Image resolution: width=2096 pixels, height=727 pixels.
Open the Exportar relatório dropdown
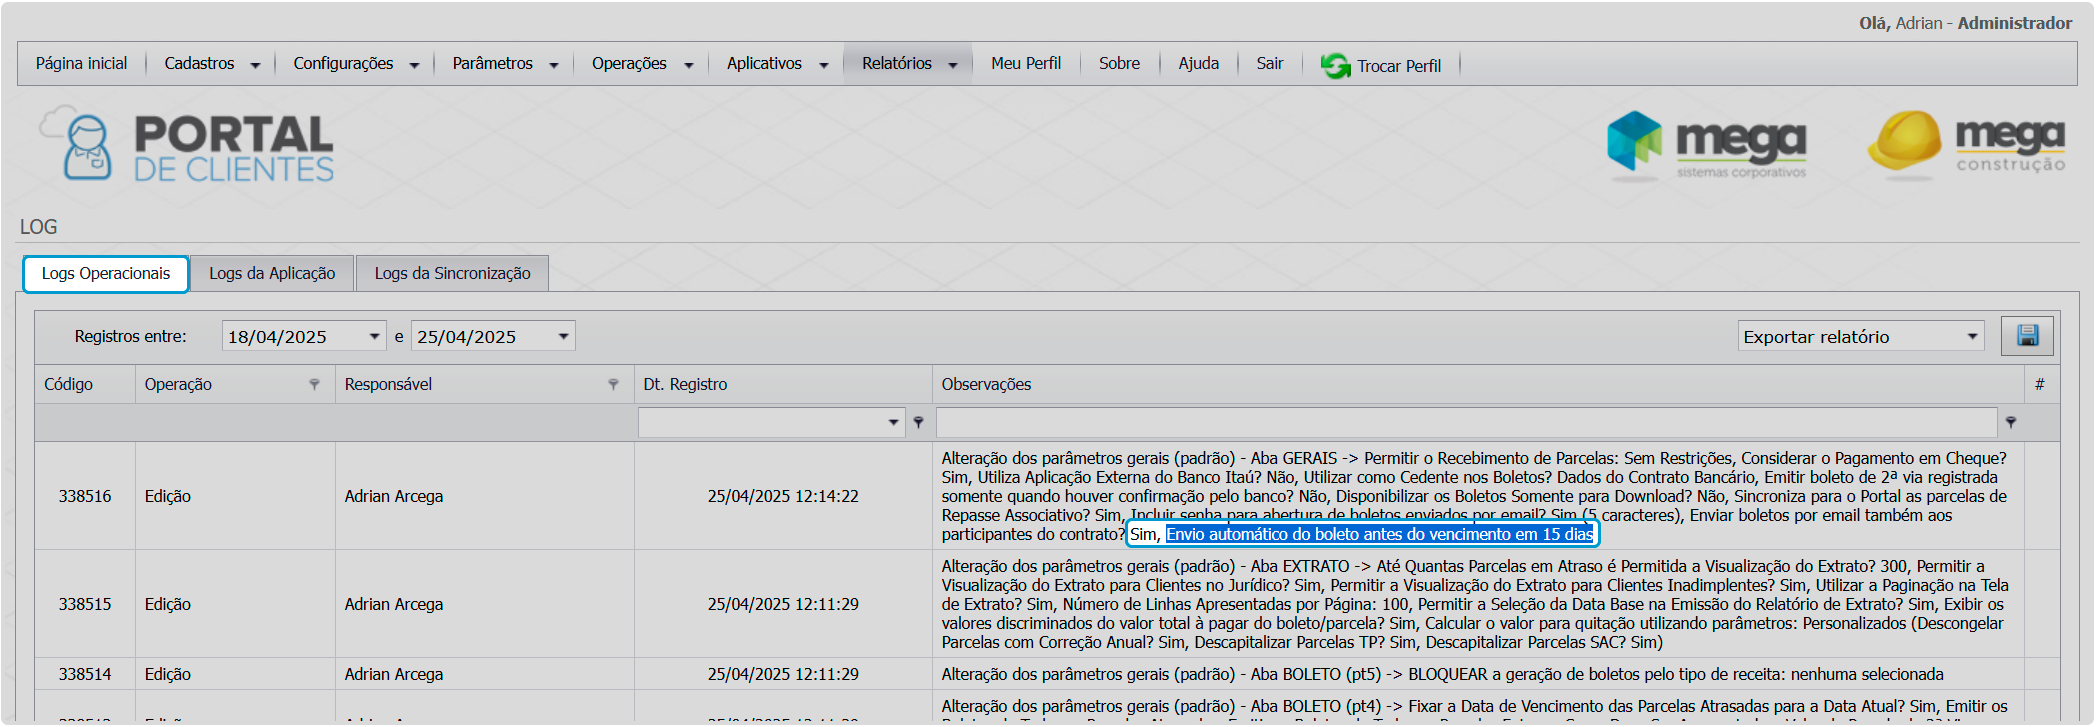click(x=1972, y=336)
